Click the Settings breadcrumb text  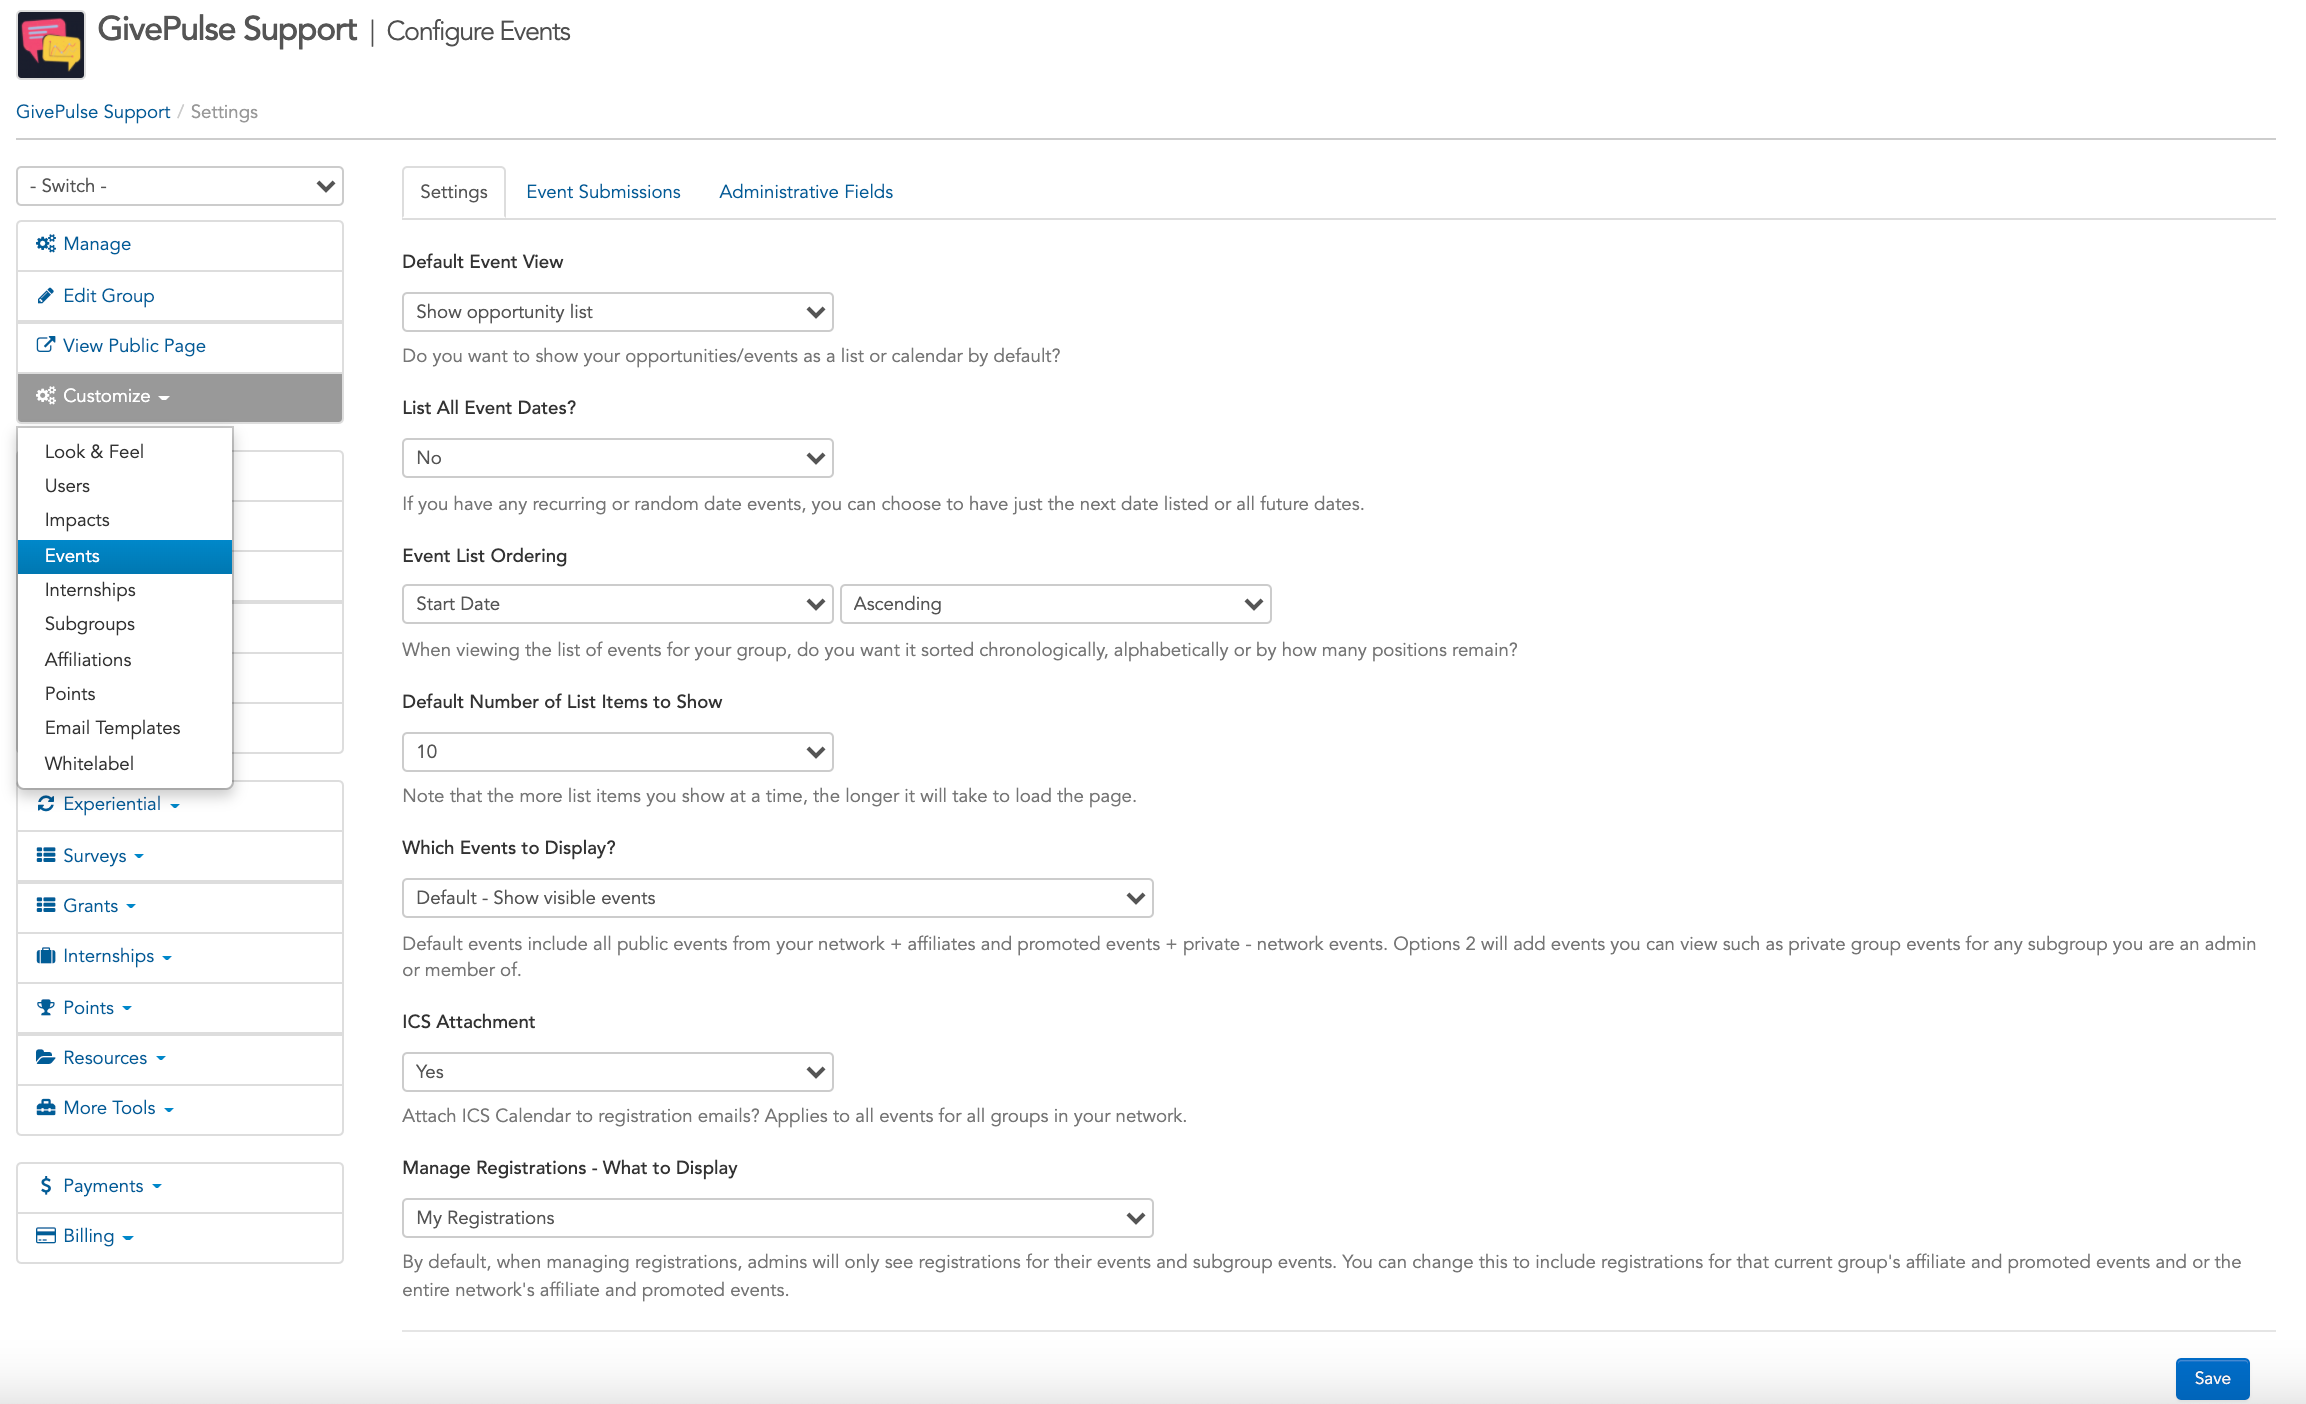tap(224, 112)
